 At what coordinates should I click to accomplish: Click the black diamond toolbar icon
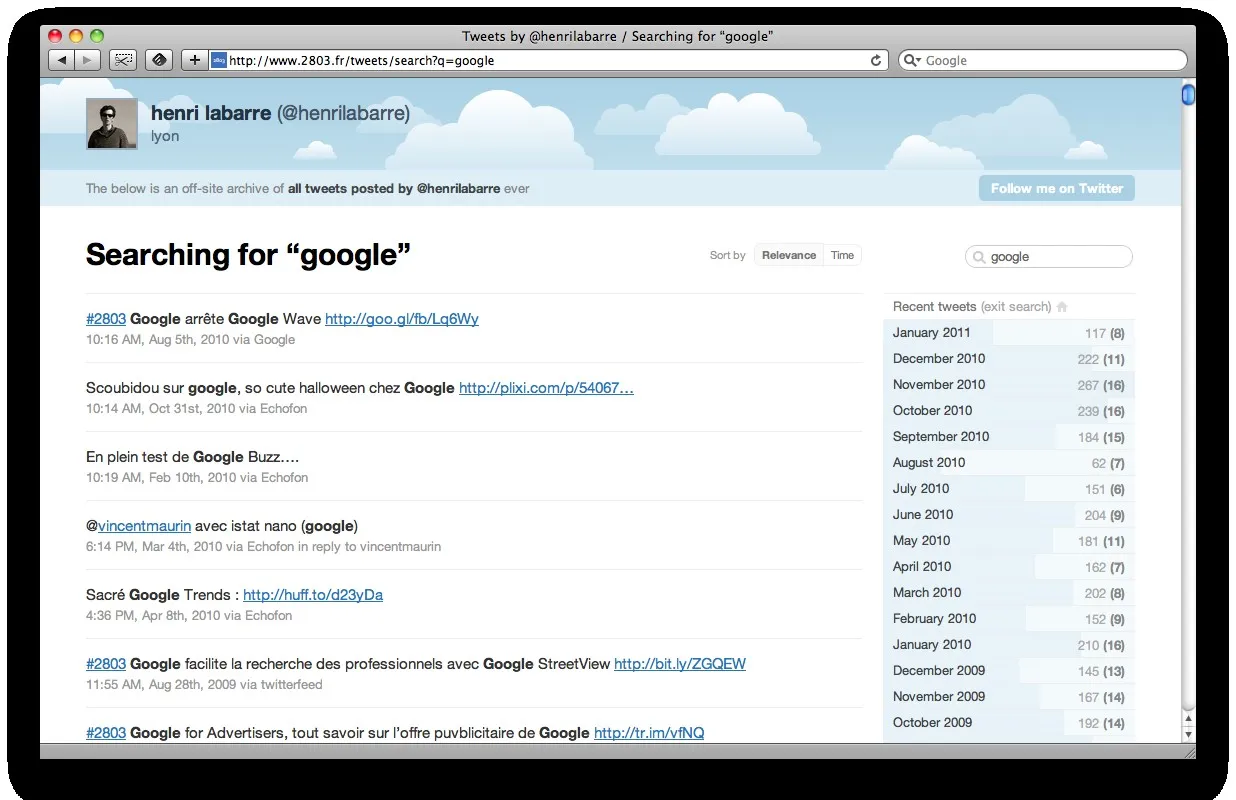[159, 60]
